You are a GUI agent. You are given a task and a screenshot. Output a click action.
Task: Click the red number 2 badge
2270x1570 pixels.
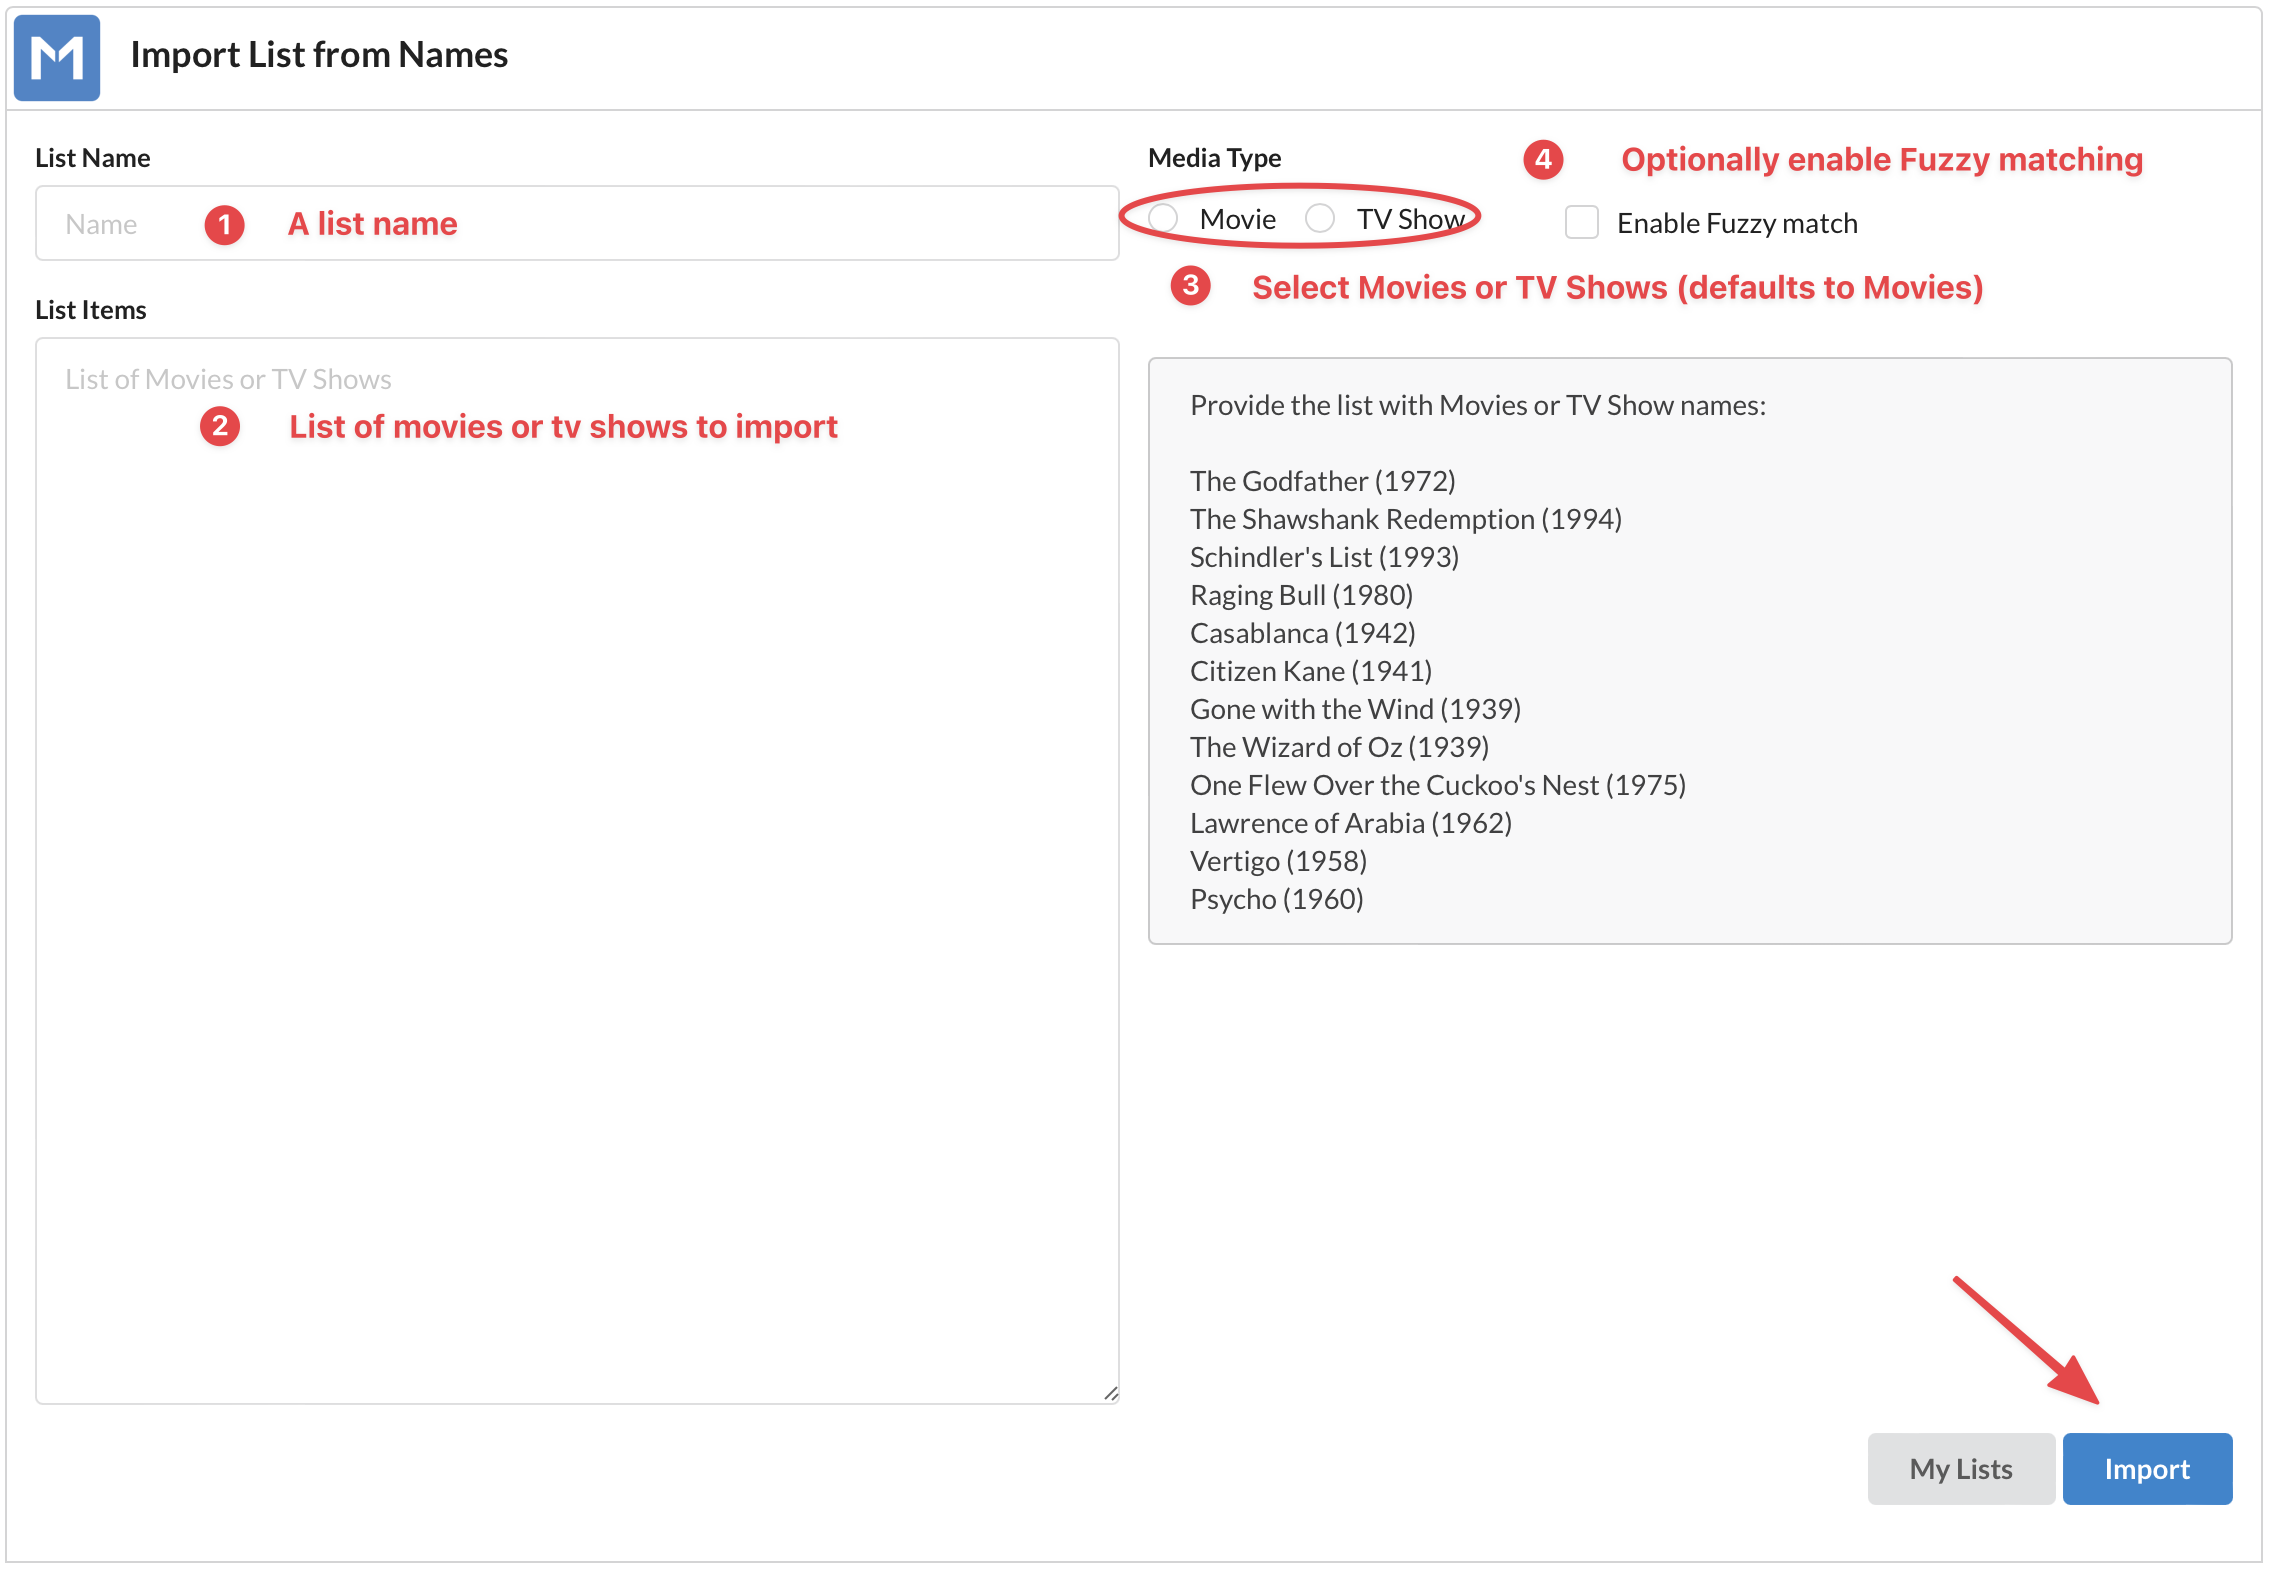pos(220,427)
